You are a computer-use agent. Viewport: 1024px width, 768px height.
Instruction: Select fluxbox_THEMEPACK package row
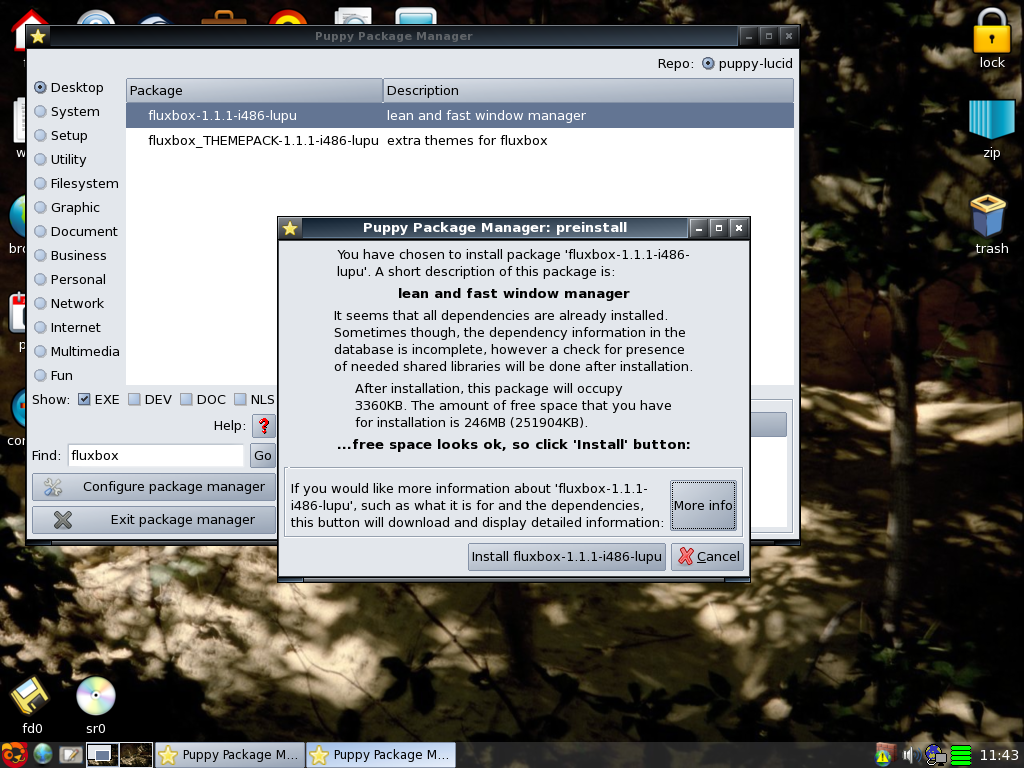(263, 141)
